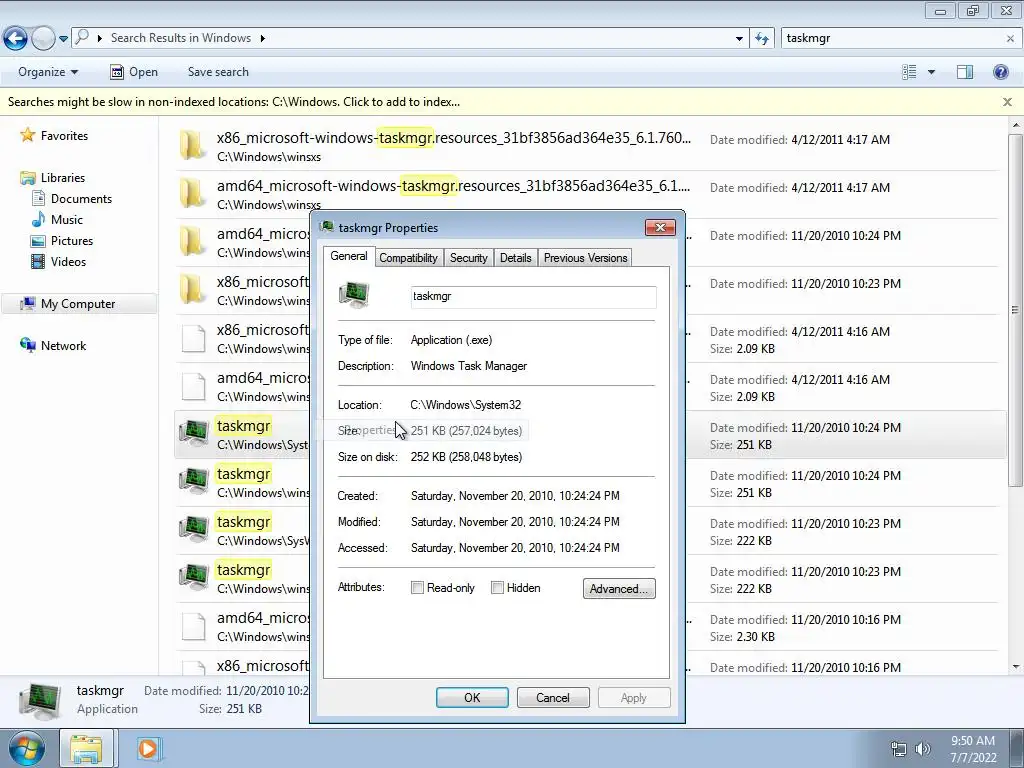Open the recent pages dropdown arrow

tap(63, 39)
